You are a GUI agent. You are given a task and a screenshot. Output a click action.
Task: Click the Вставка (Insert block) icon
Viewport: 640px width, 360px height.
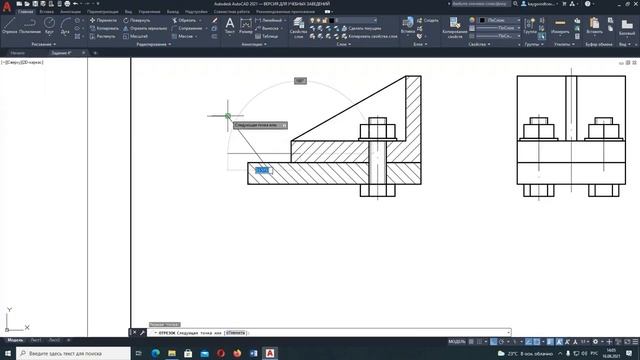click(407, 25)
